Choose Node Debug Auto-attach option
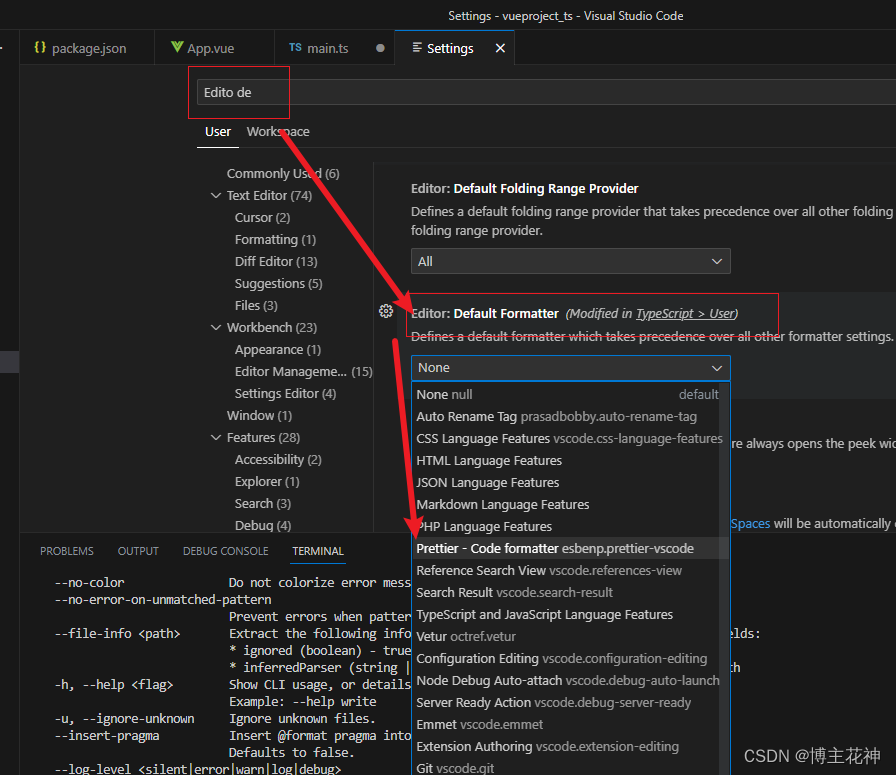896x775 pixels. pos(567,681)
